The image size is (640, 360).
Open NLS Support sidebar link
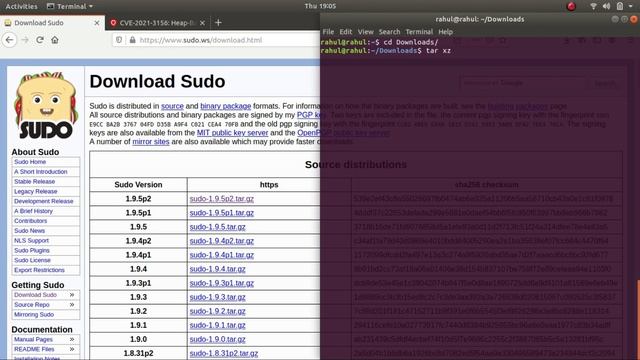pyautogui.click(x=31, y=240)
